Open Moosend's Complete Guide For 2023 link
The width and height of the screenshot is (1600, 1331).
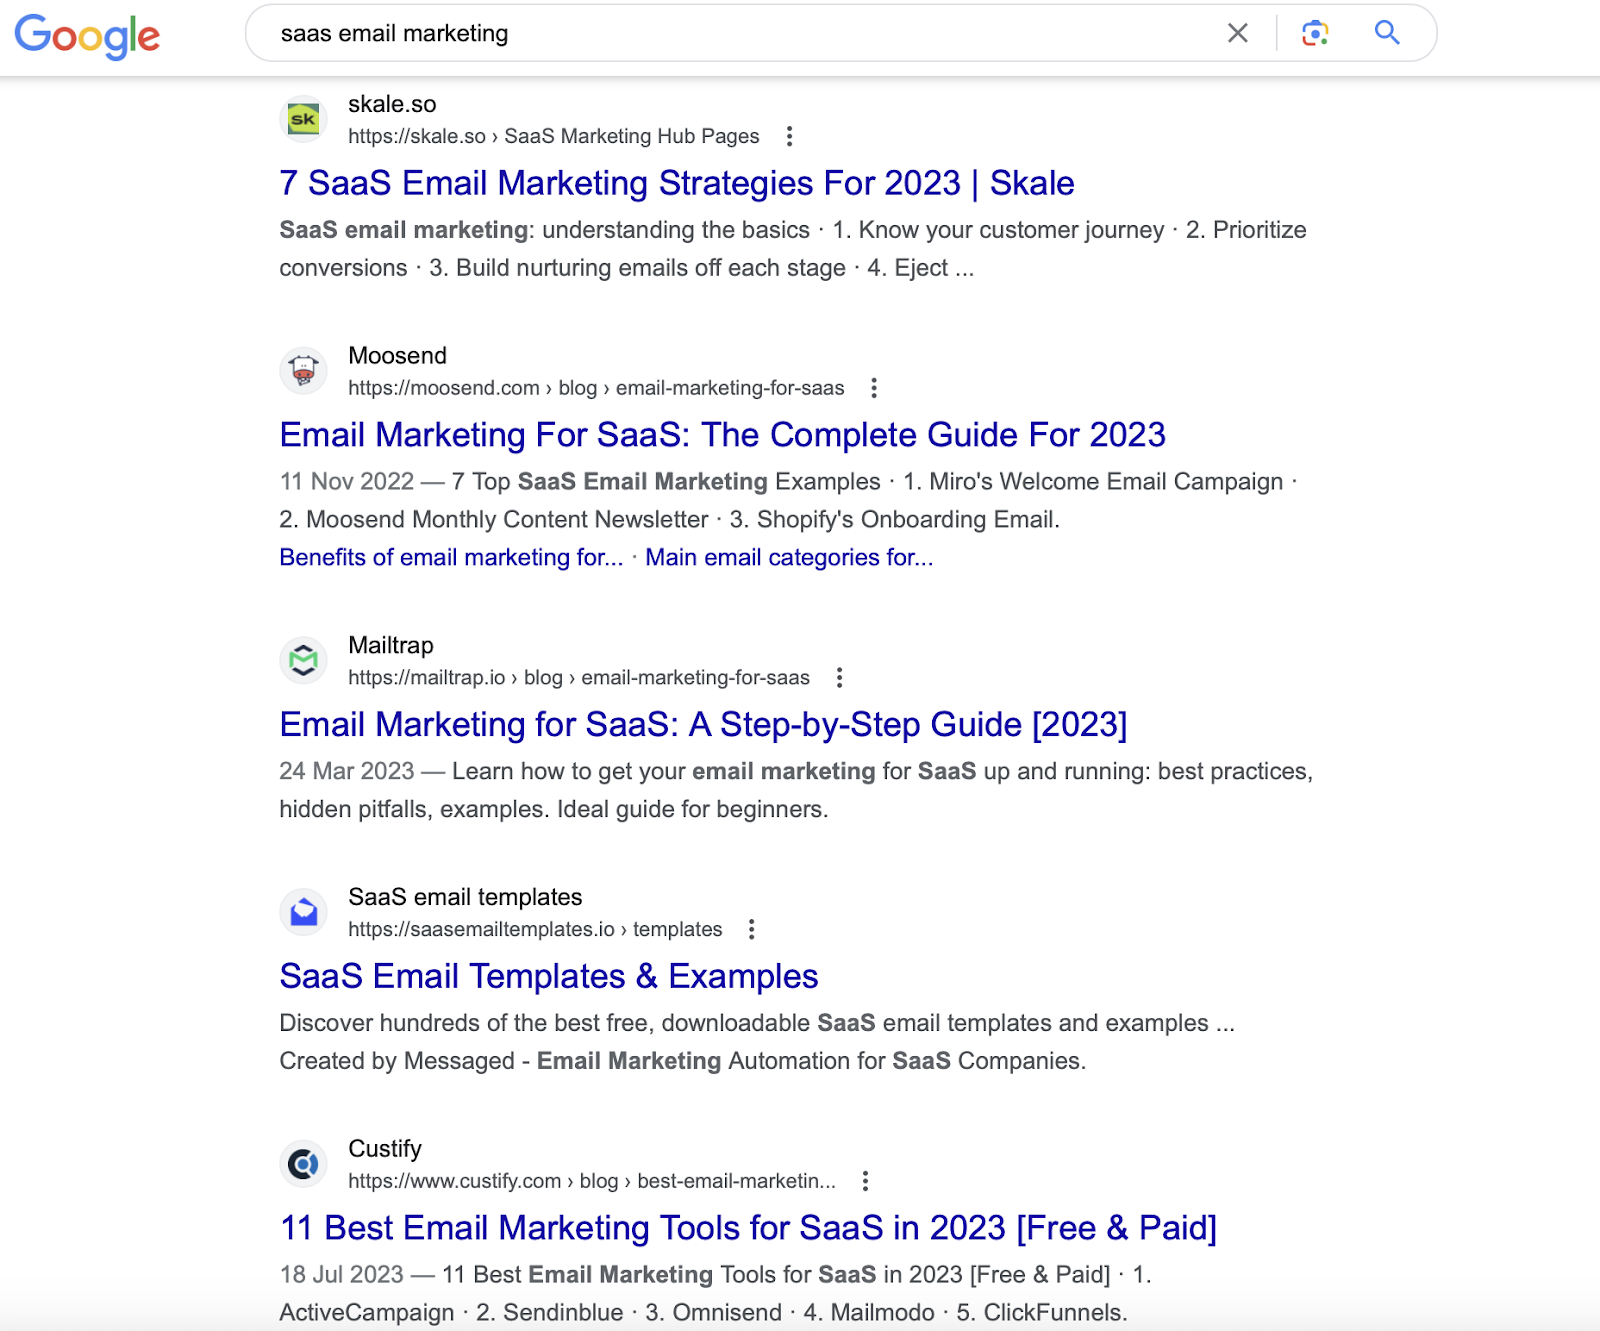coord(722,435)
